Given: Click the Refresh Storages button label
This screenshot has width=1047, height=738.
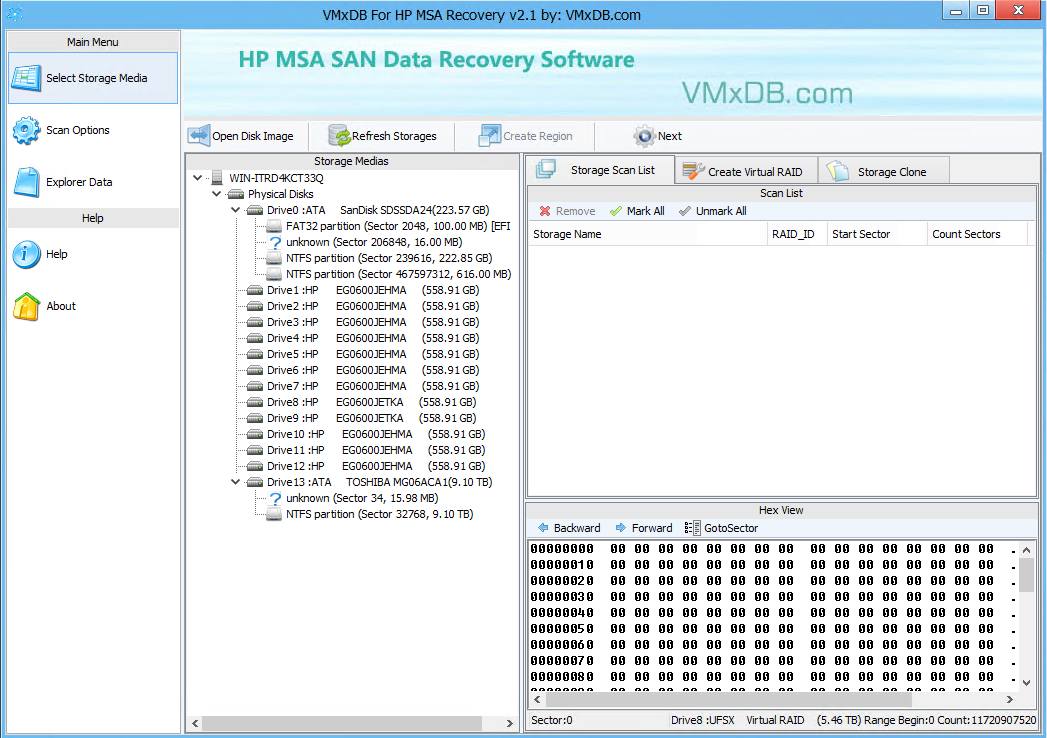Looking at the screenshot, I should coord(394,136).
